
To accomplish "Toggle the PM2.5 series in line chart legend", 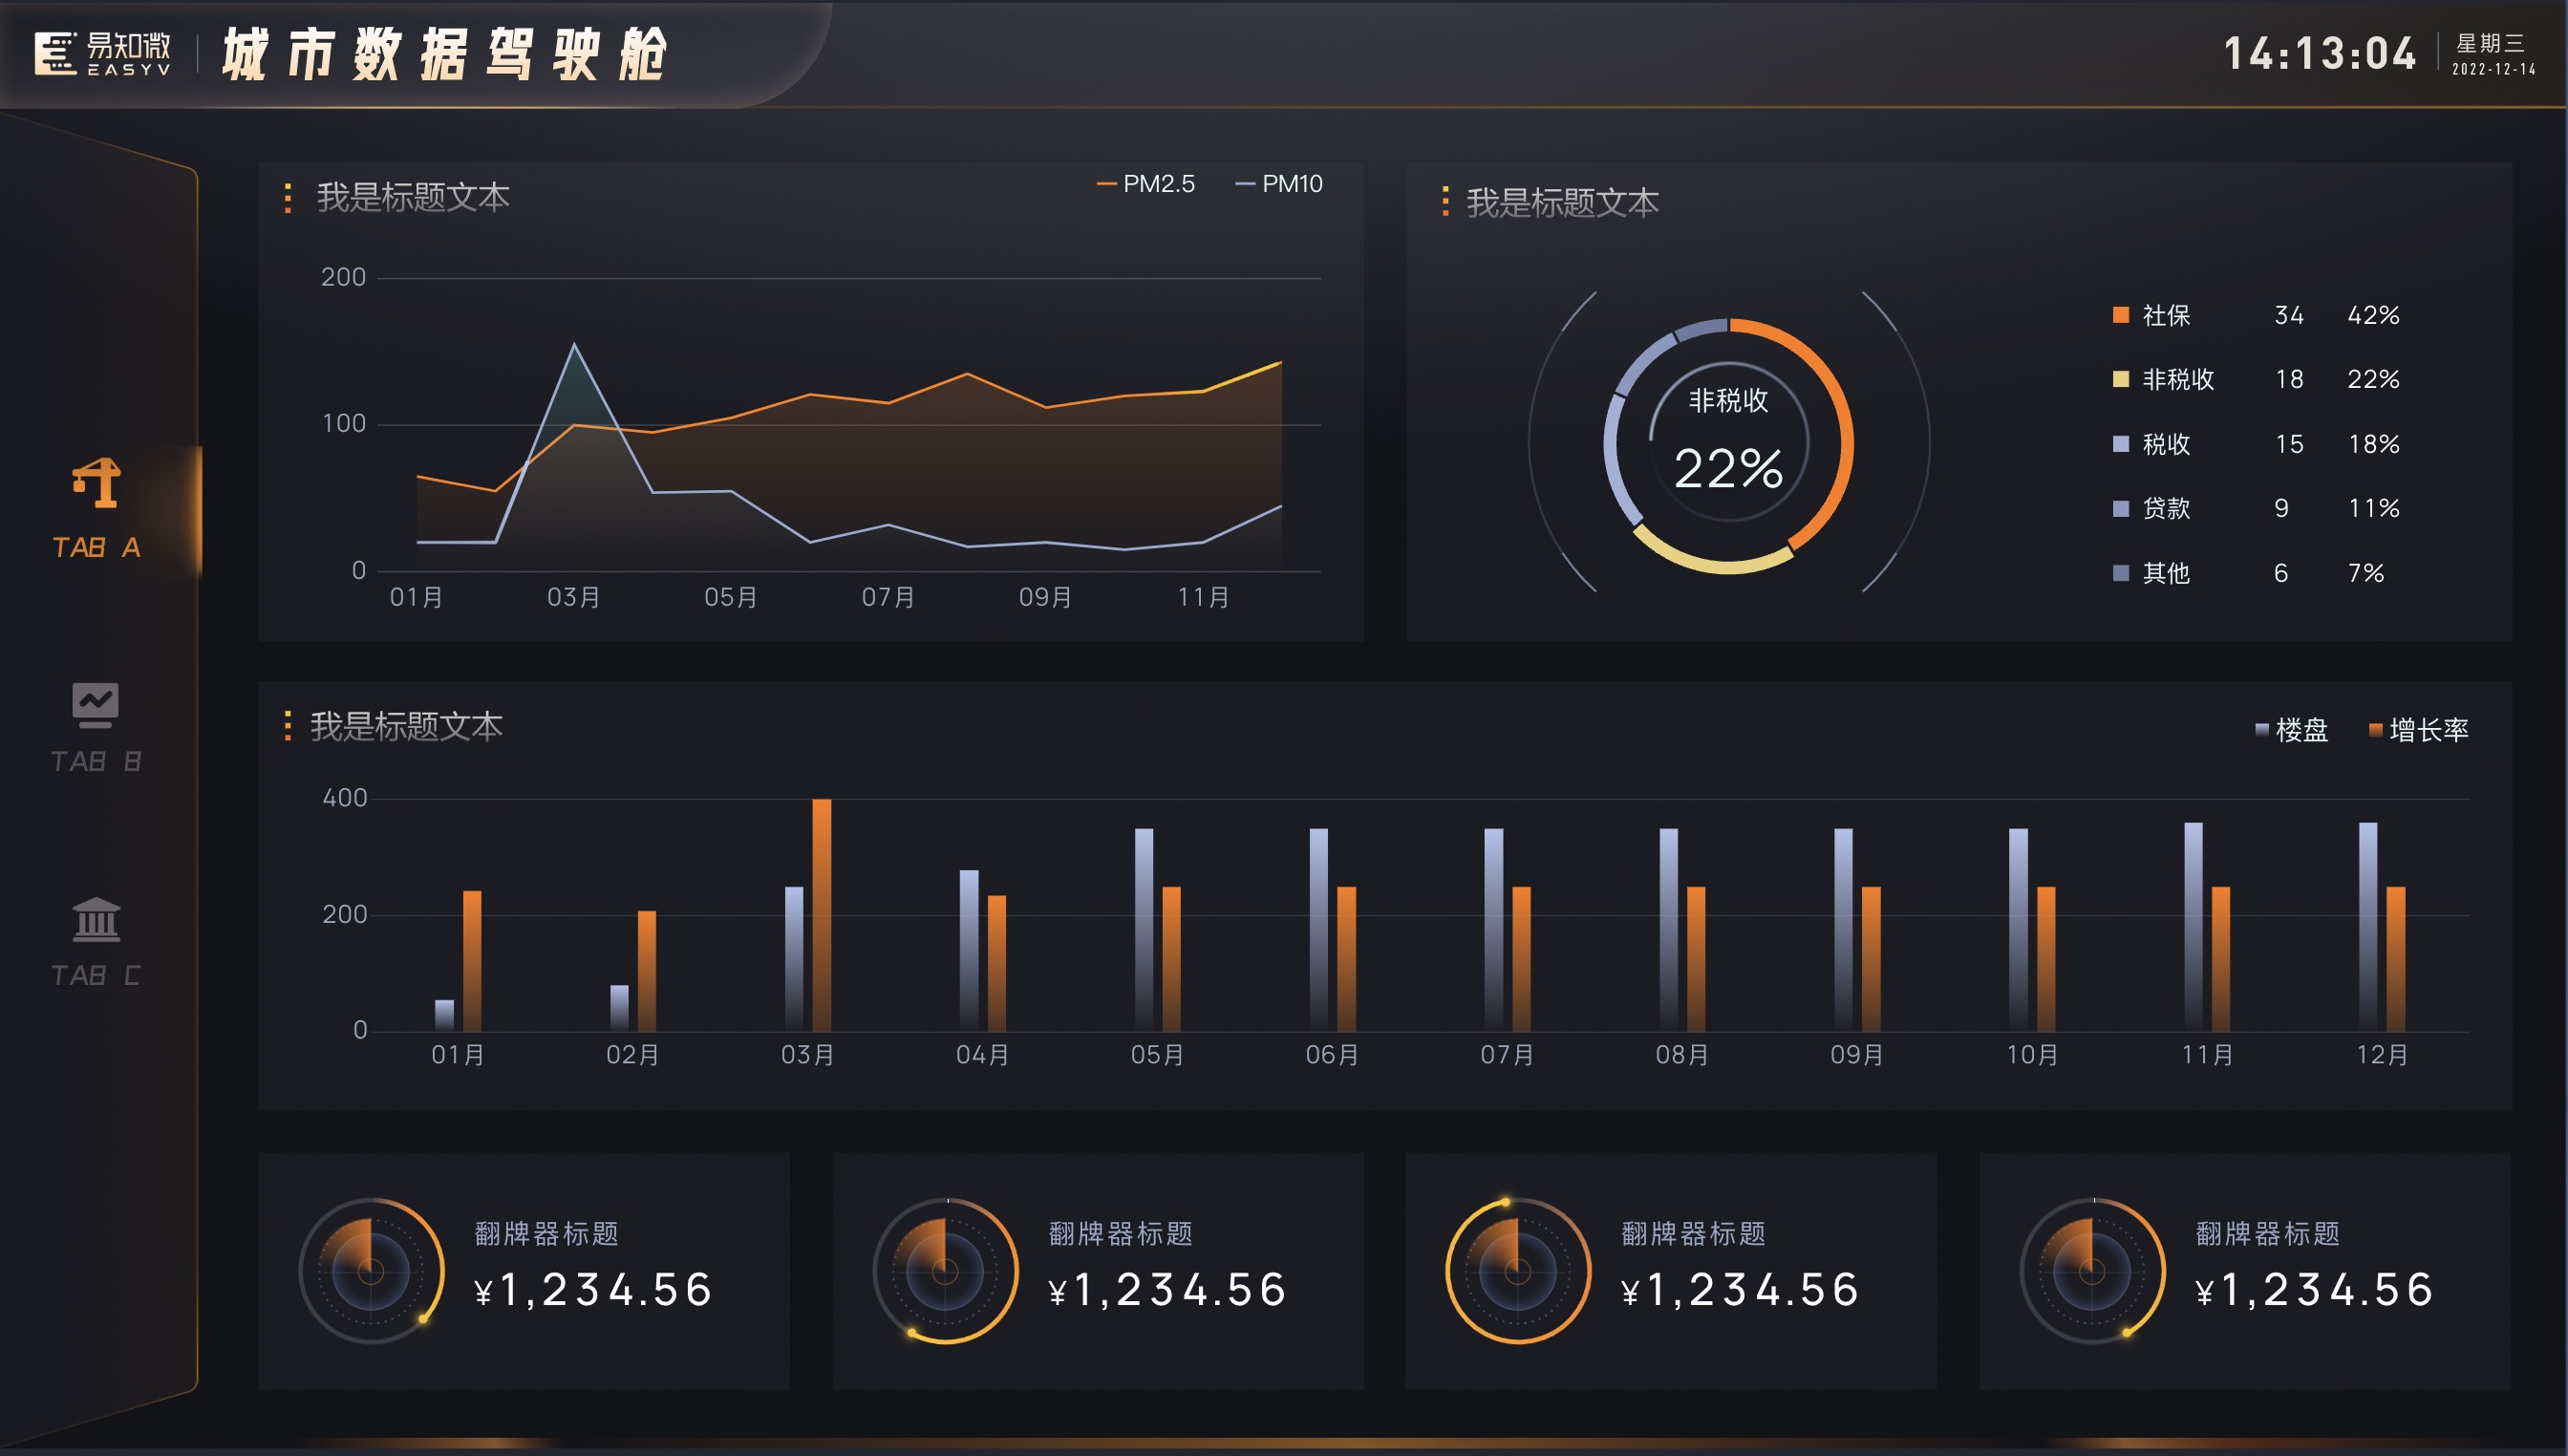I will (x=1146, y=184).
